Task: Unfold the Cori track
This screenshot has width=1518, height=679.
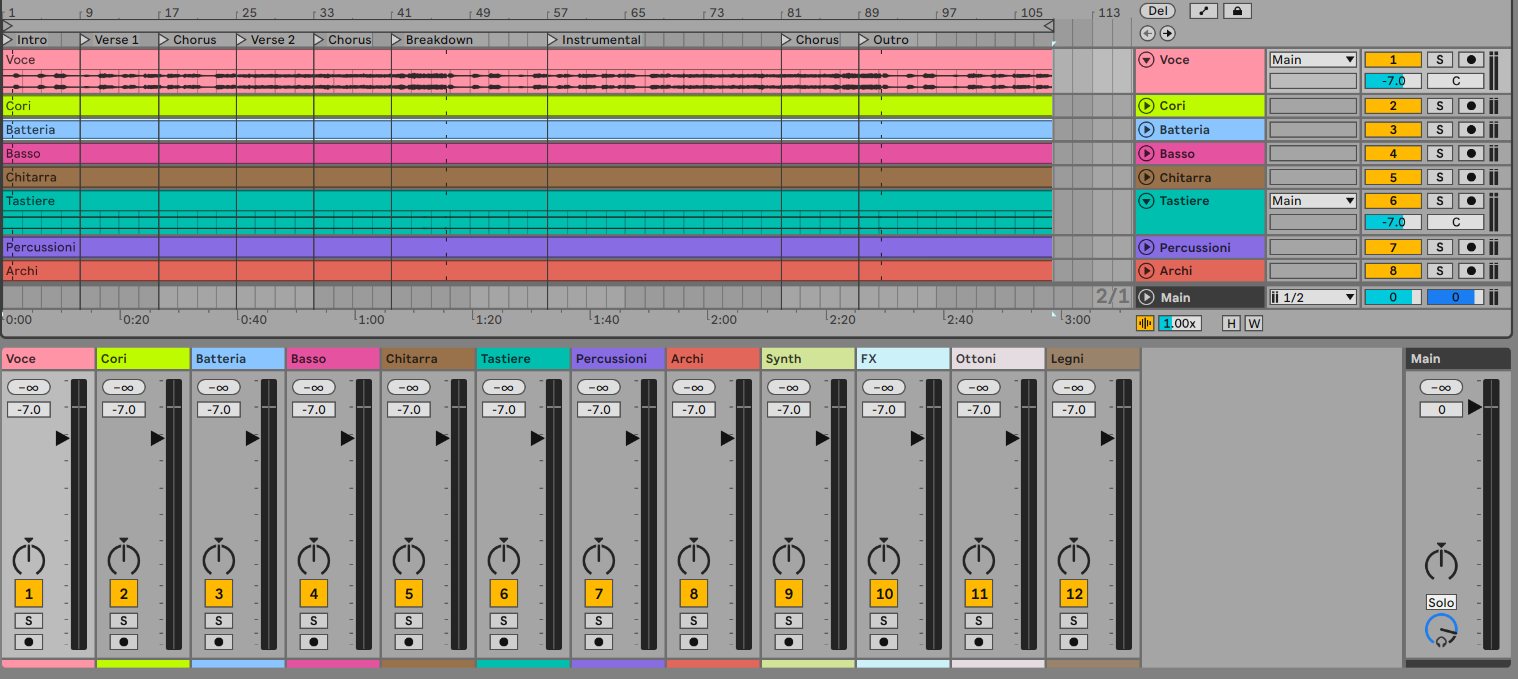Action: coord(1147,106)
